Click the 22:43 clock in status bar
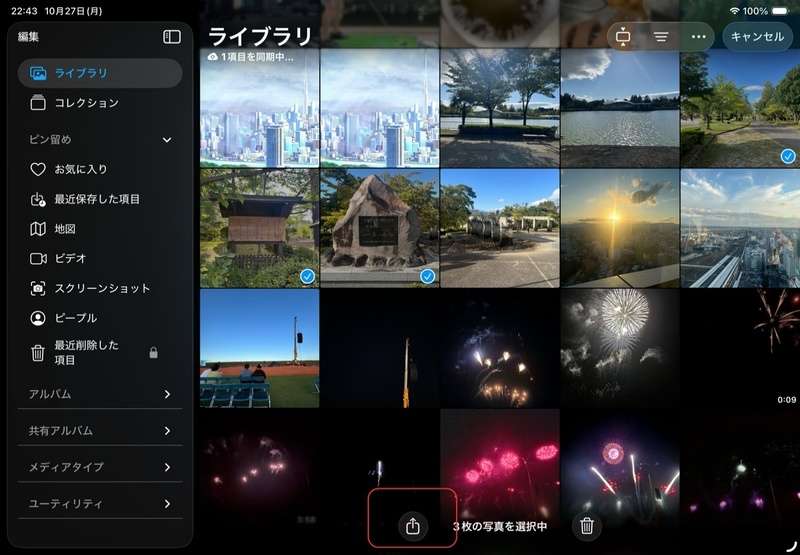Image resolution: width=800 pixels, height=555 pixels. pyautogui.click(x=24, y=11)
